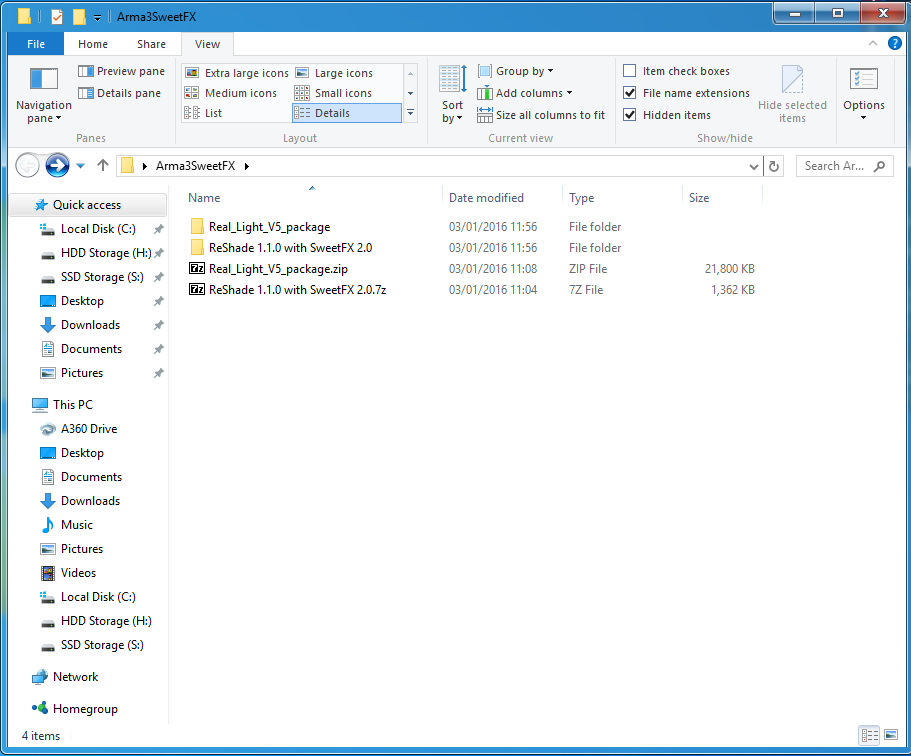Open the File tab
This screenshot has height=756, width=911.
[x=35, y=44]
